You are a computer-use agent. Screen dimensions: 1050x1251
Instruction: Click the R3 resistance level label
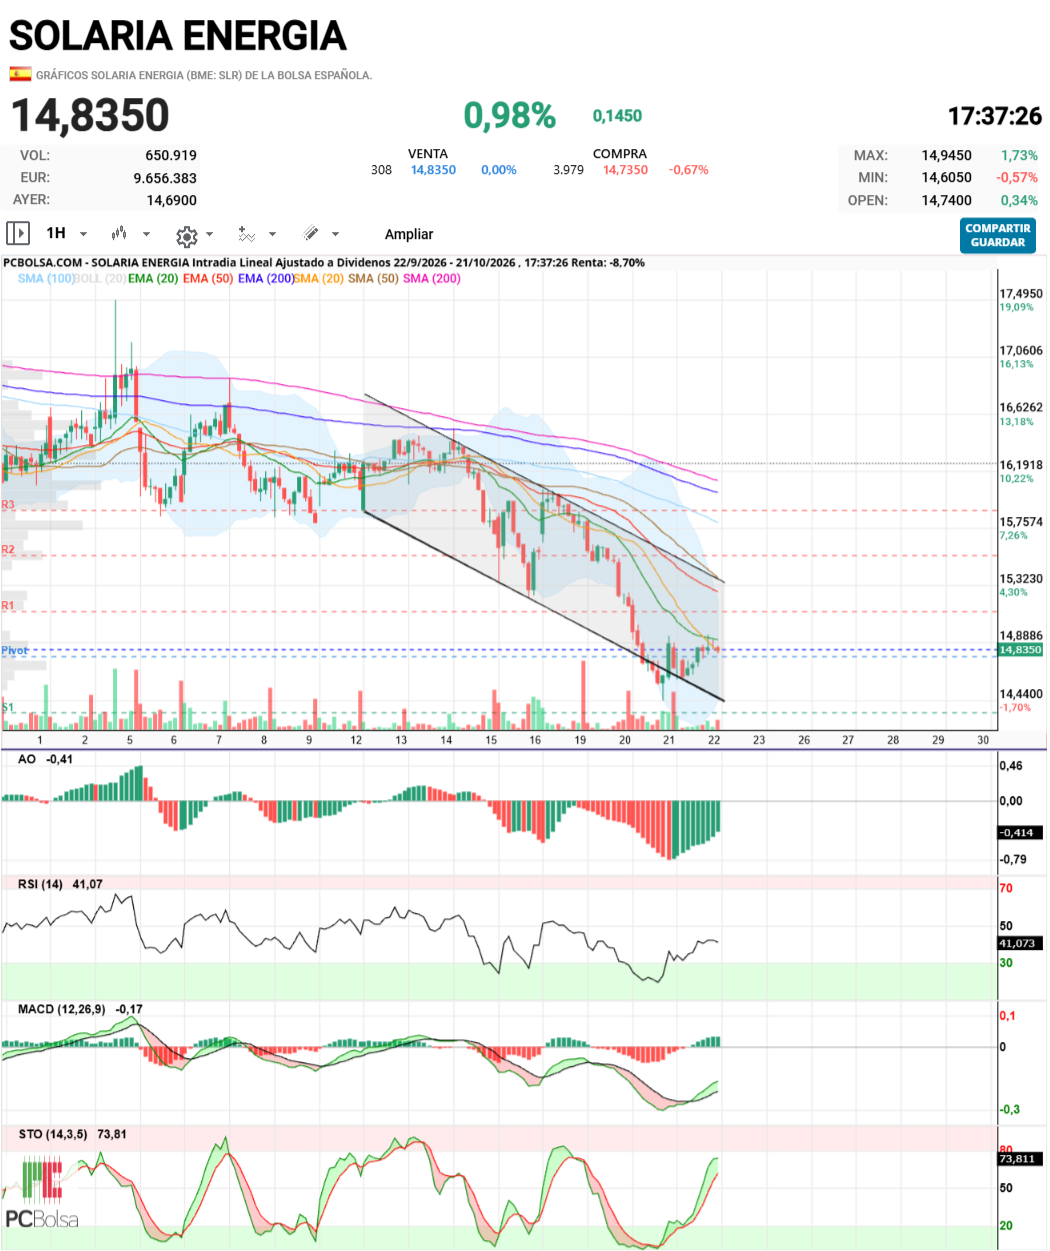click(x=8, y=505)
